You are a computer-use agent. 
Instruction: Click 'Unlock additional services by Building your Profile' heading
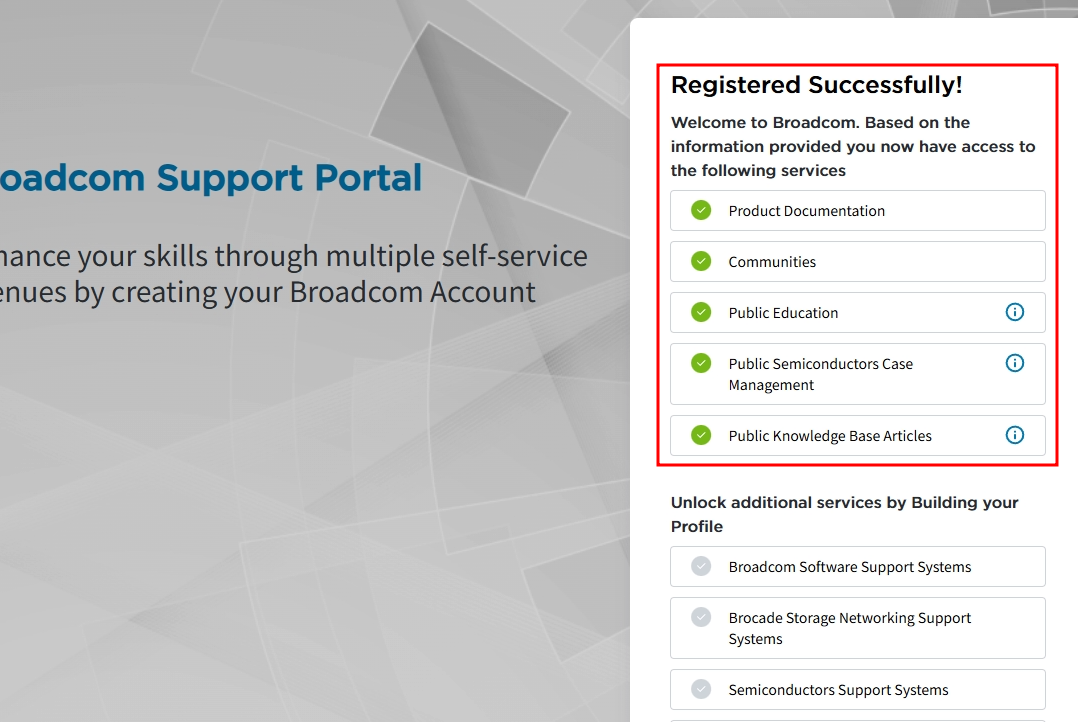(844, 514)
